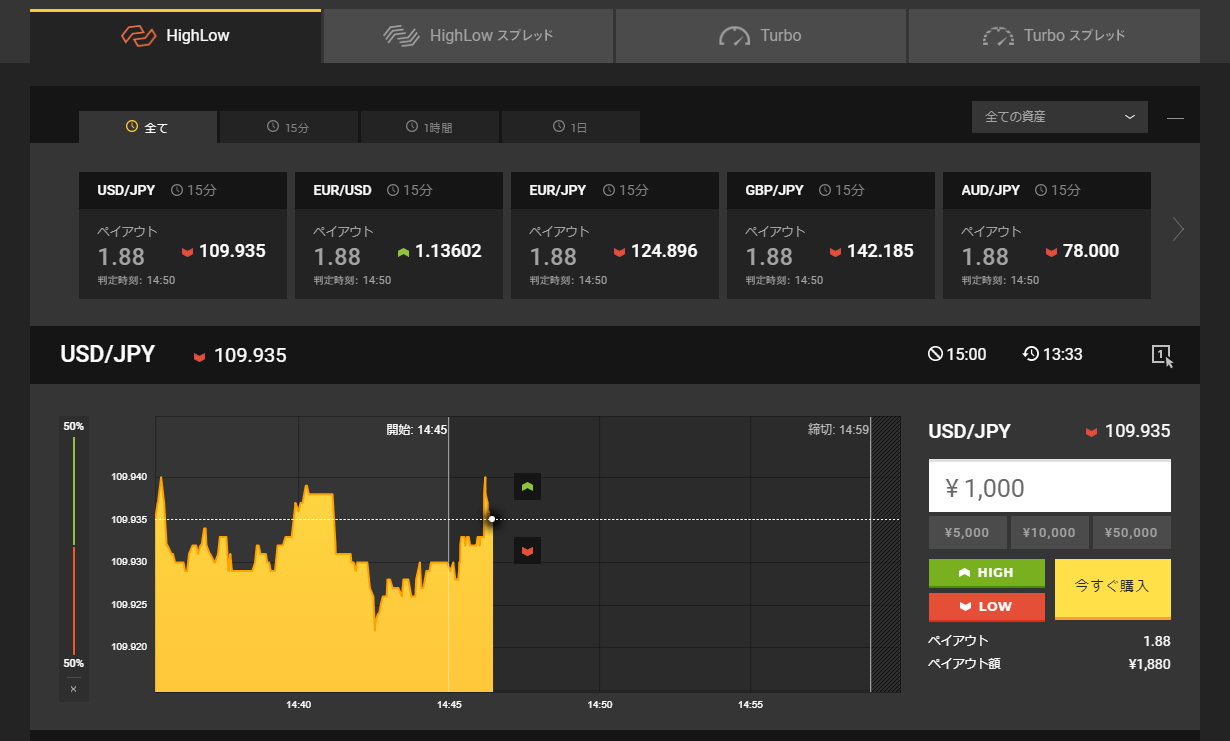Click the 14:50 label on chart axis
1230x741 pixels.
coord(599,704)
